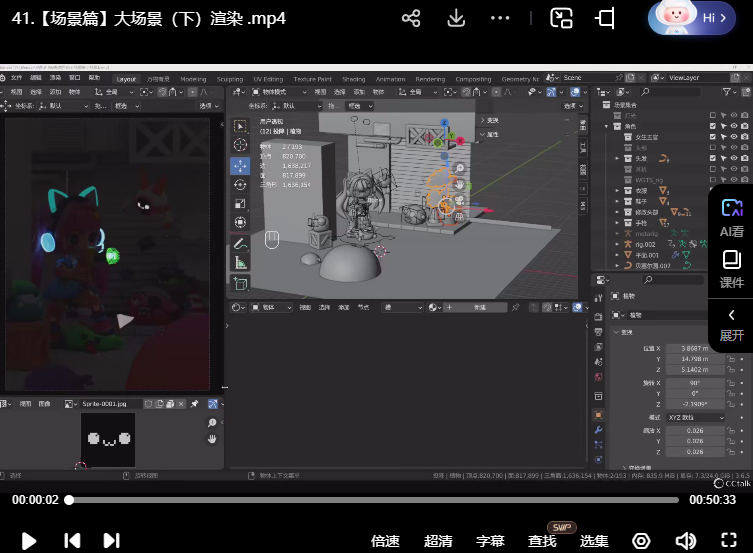Image resolution: width=753 pixels, height=553 pixels.
Task: Open the 课件 courseware panel
Action: (x=731, y=269)
